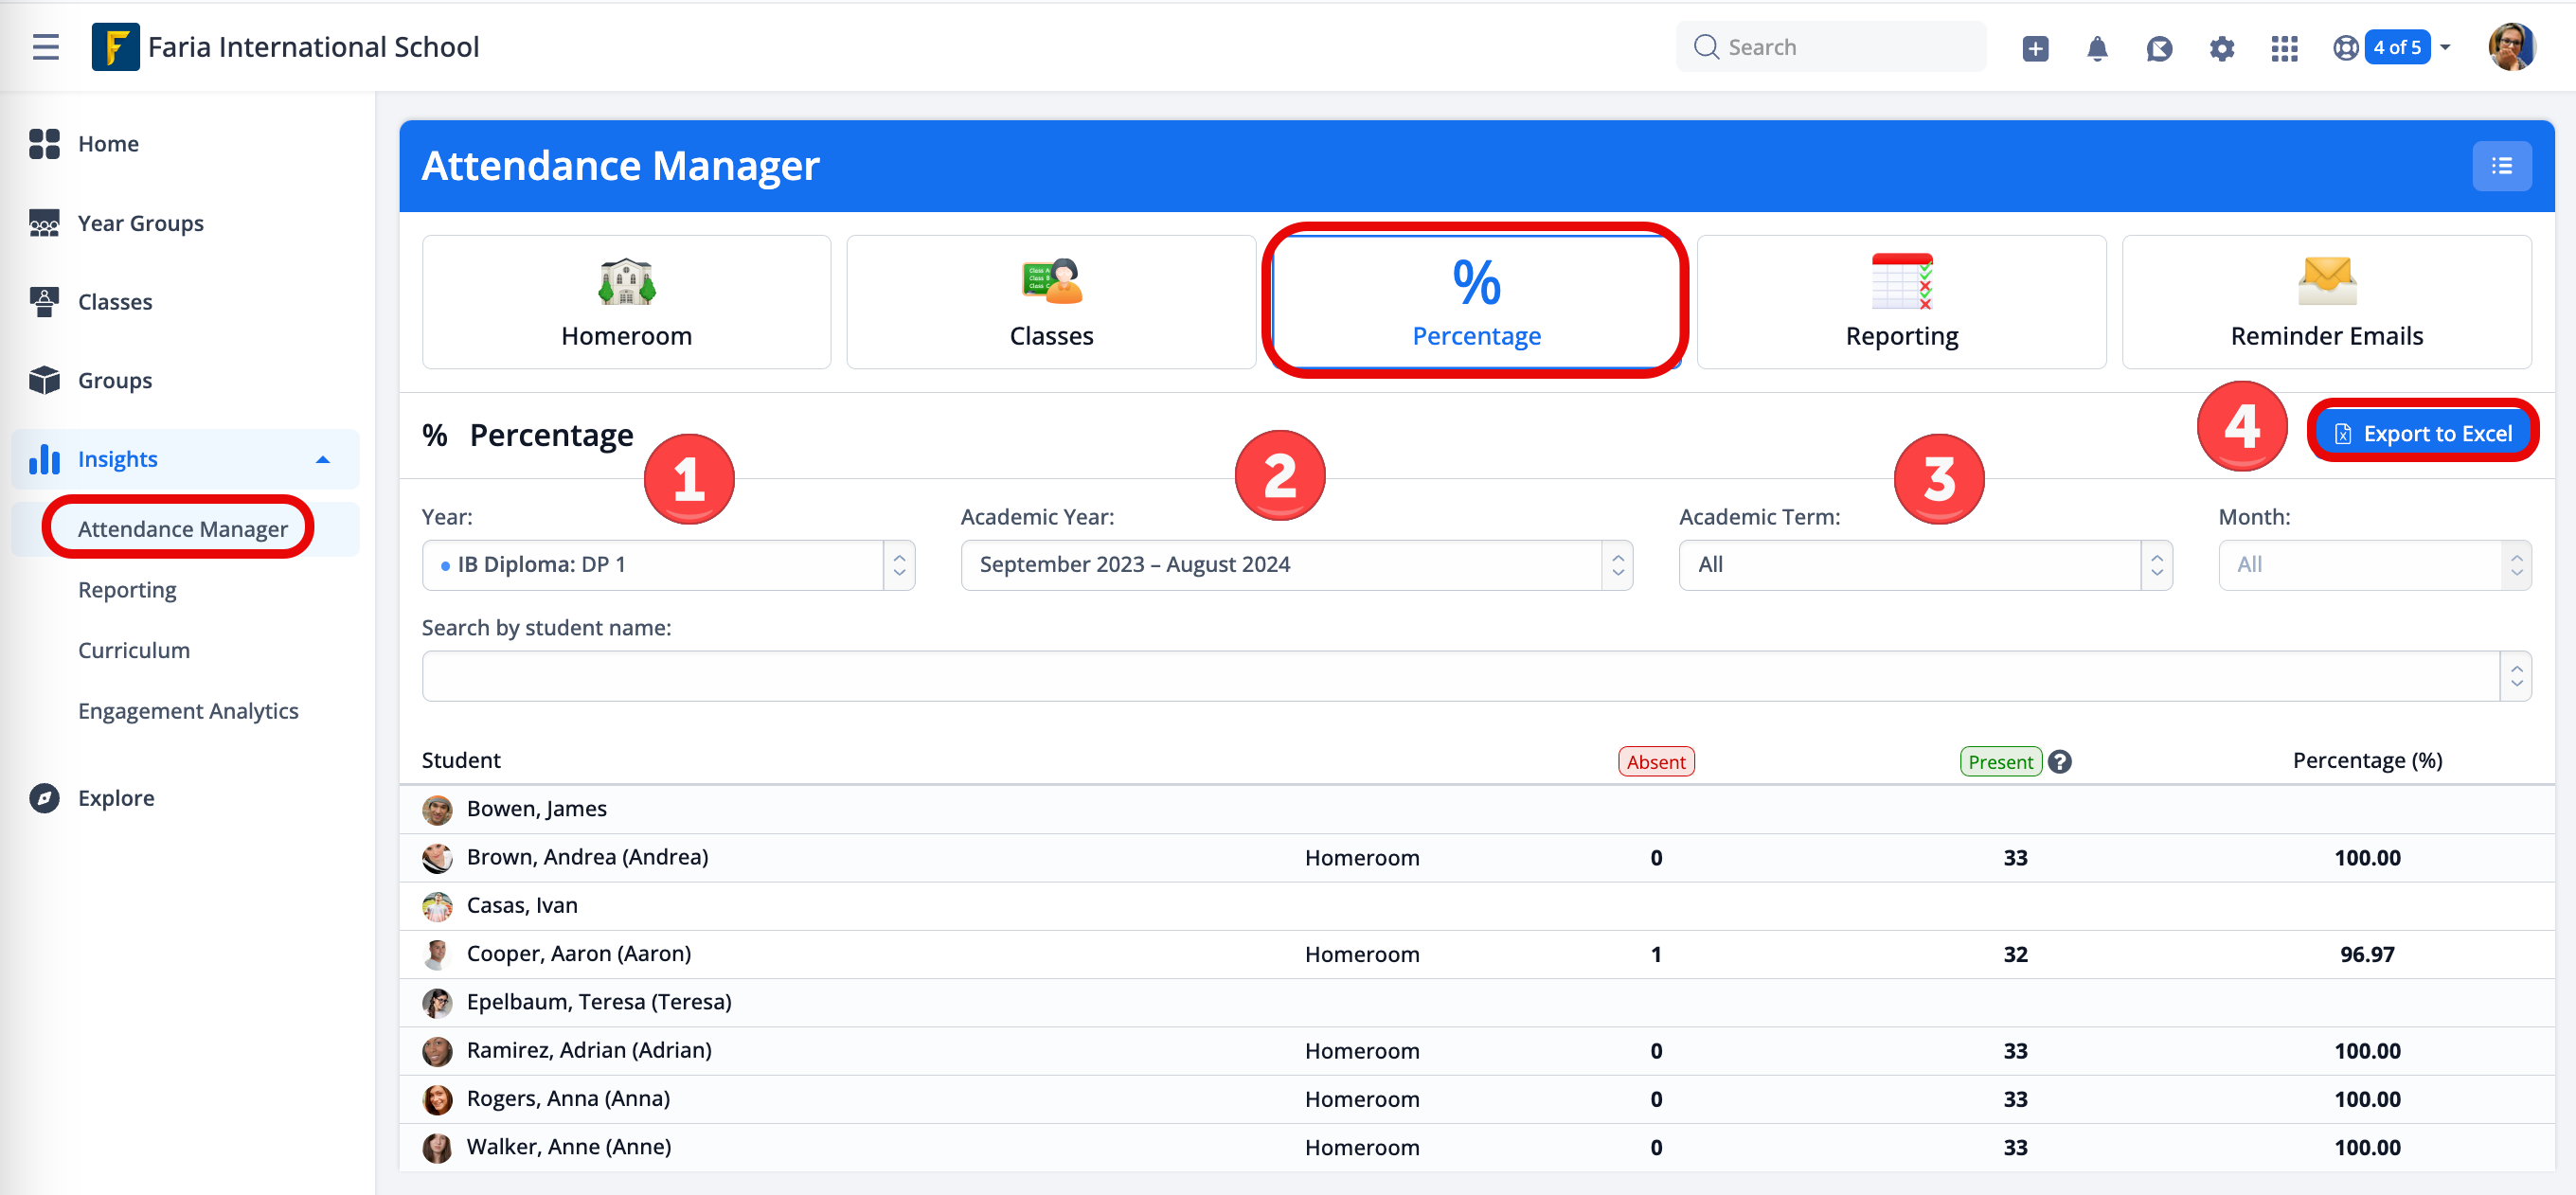The width and height of the screenshot is (2576, 1195).
Task: Open the hamburger menu icon
Action: click(x=45, y=47)
